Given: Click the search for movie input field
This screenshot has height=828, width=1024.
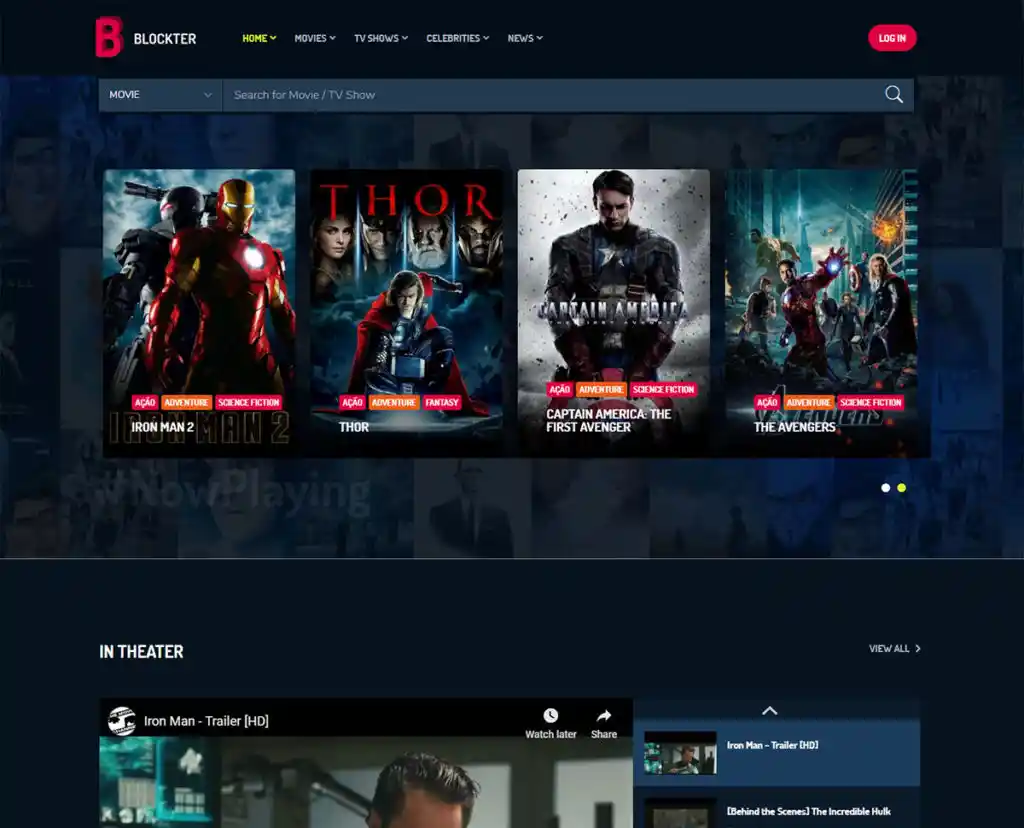Looking at the screenshot, I should coord(550,95).
